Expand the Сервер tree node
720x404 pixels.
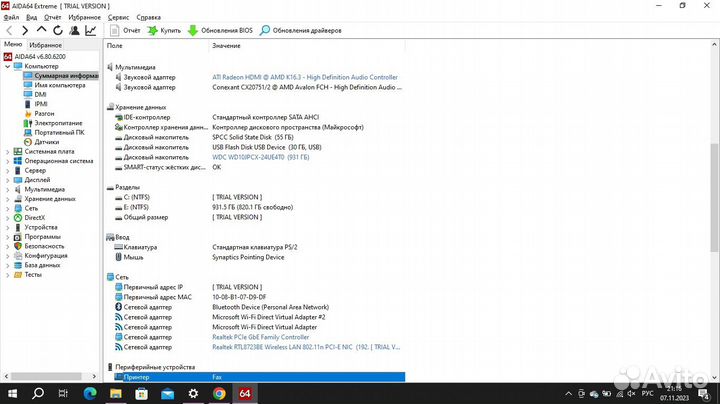7,170
